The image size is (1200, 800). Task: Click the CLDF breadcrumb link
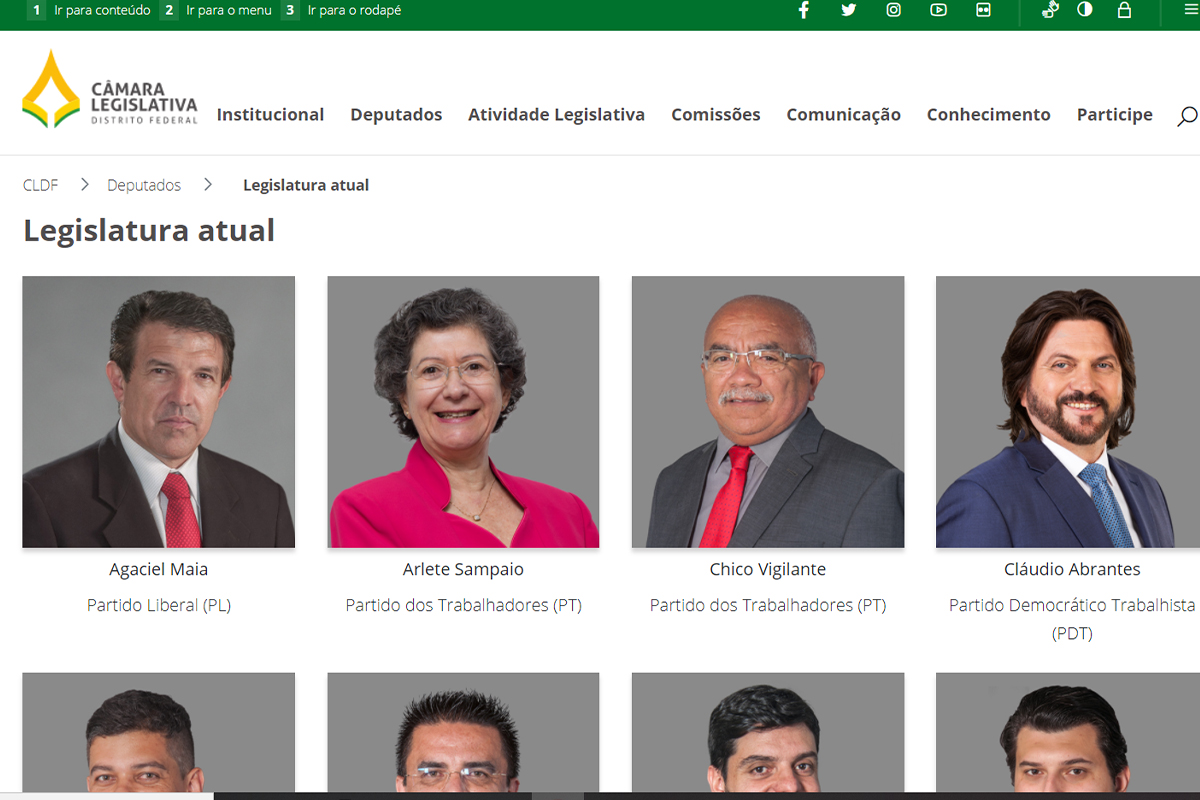tap(41, 185)
